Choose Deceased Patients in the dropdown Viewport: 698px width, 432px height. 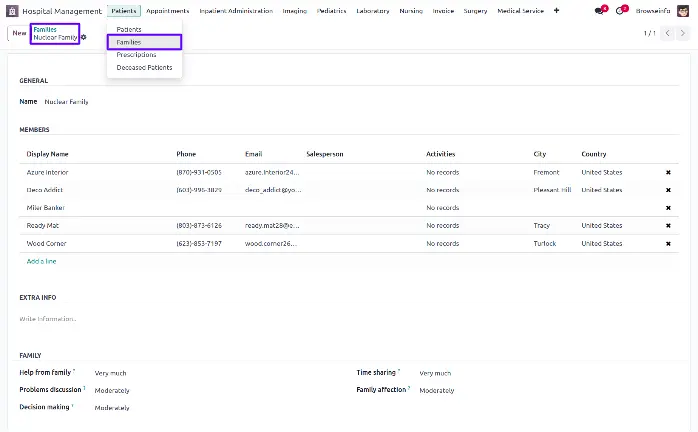click(x=144, y=67)
